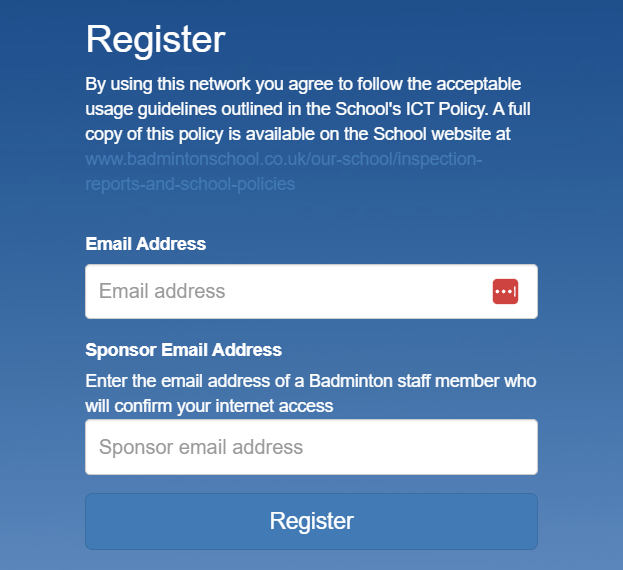Click the 'School website at' phrase before the link
623x570 pixels.
pyautogui.click(x=442, y=134)
